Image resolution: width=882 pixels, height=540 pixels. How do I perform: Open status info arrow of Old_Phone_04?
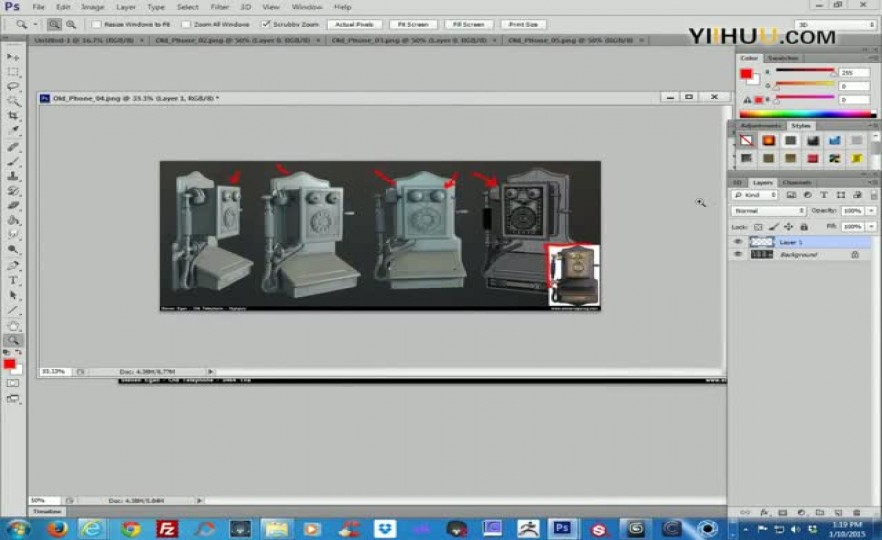(210, 371)
